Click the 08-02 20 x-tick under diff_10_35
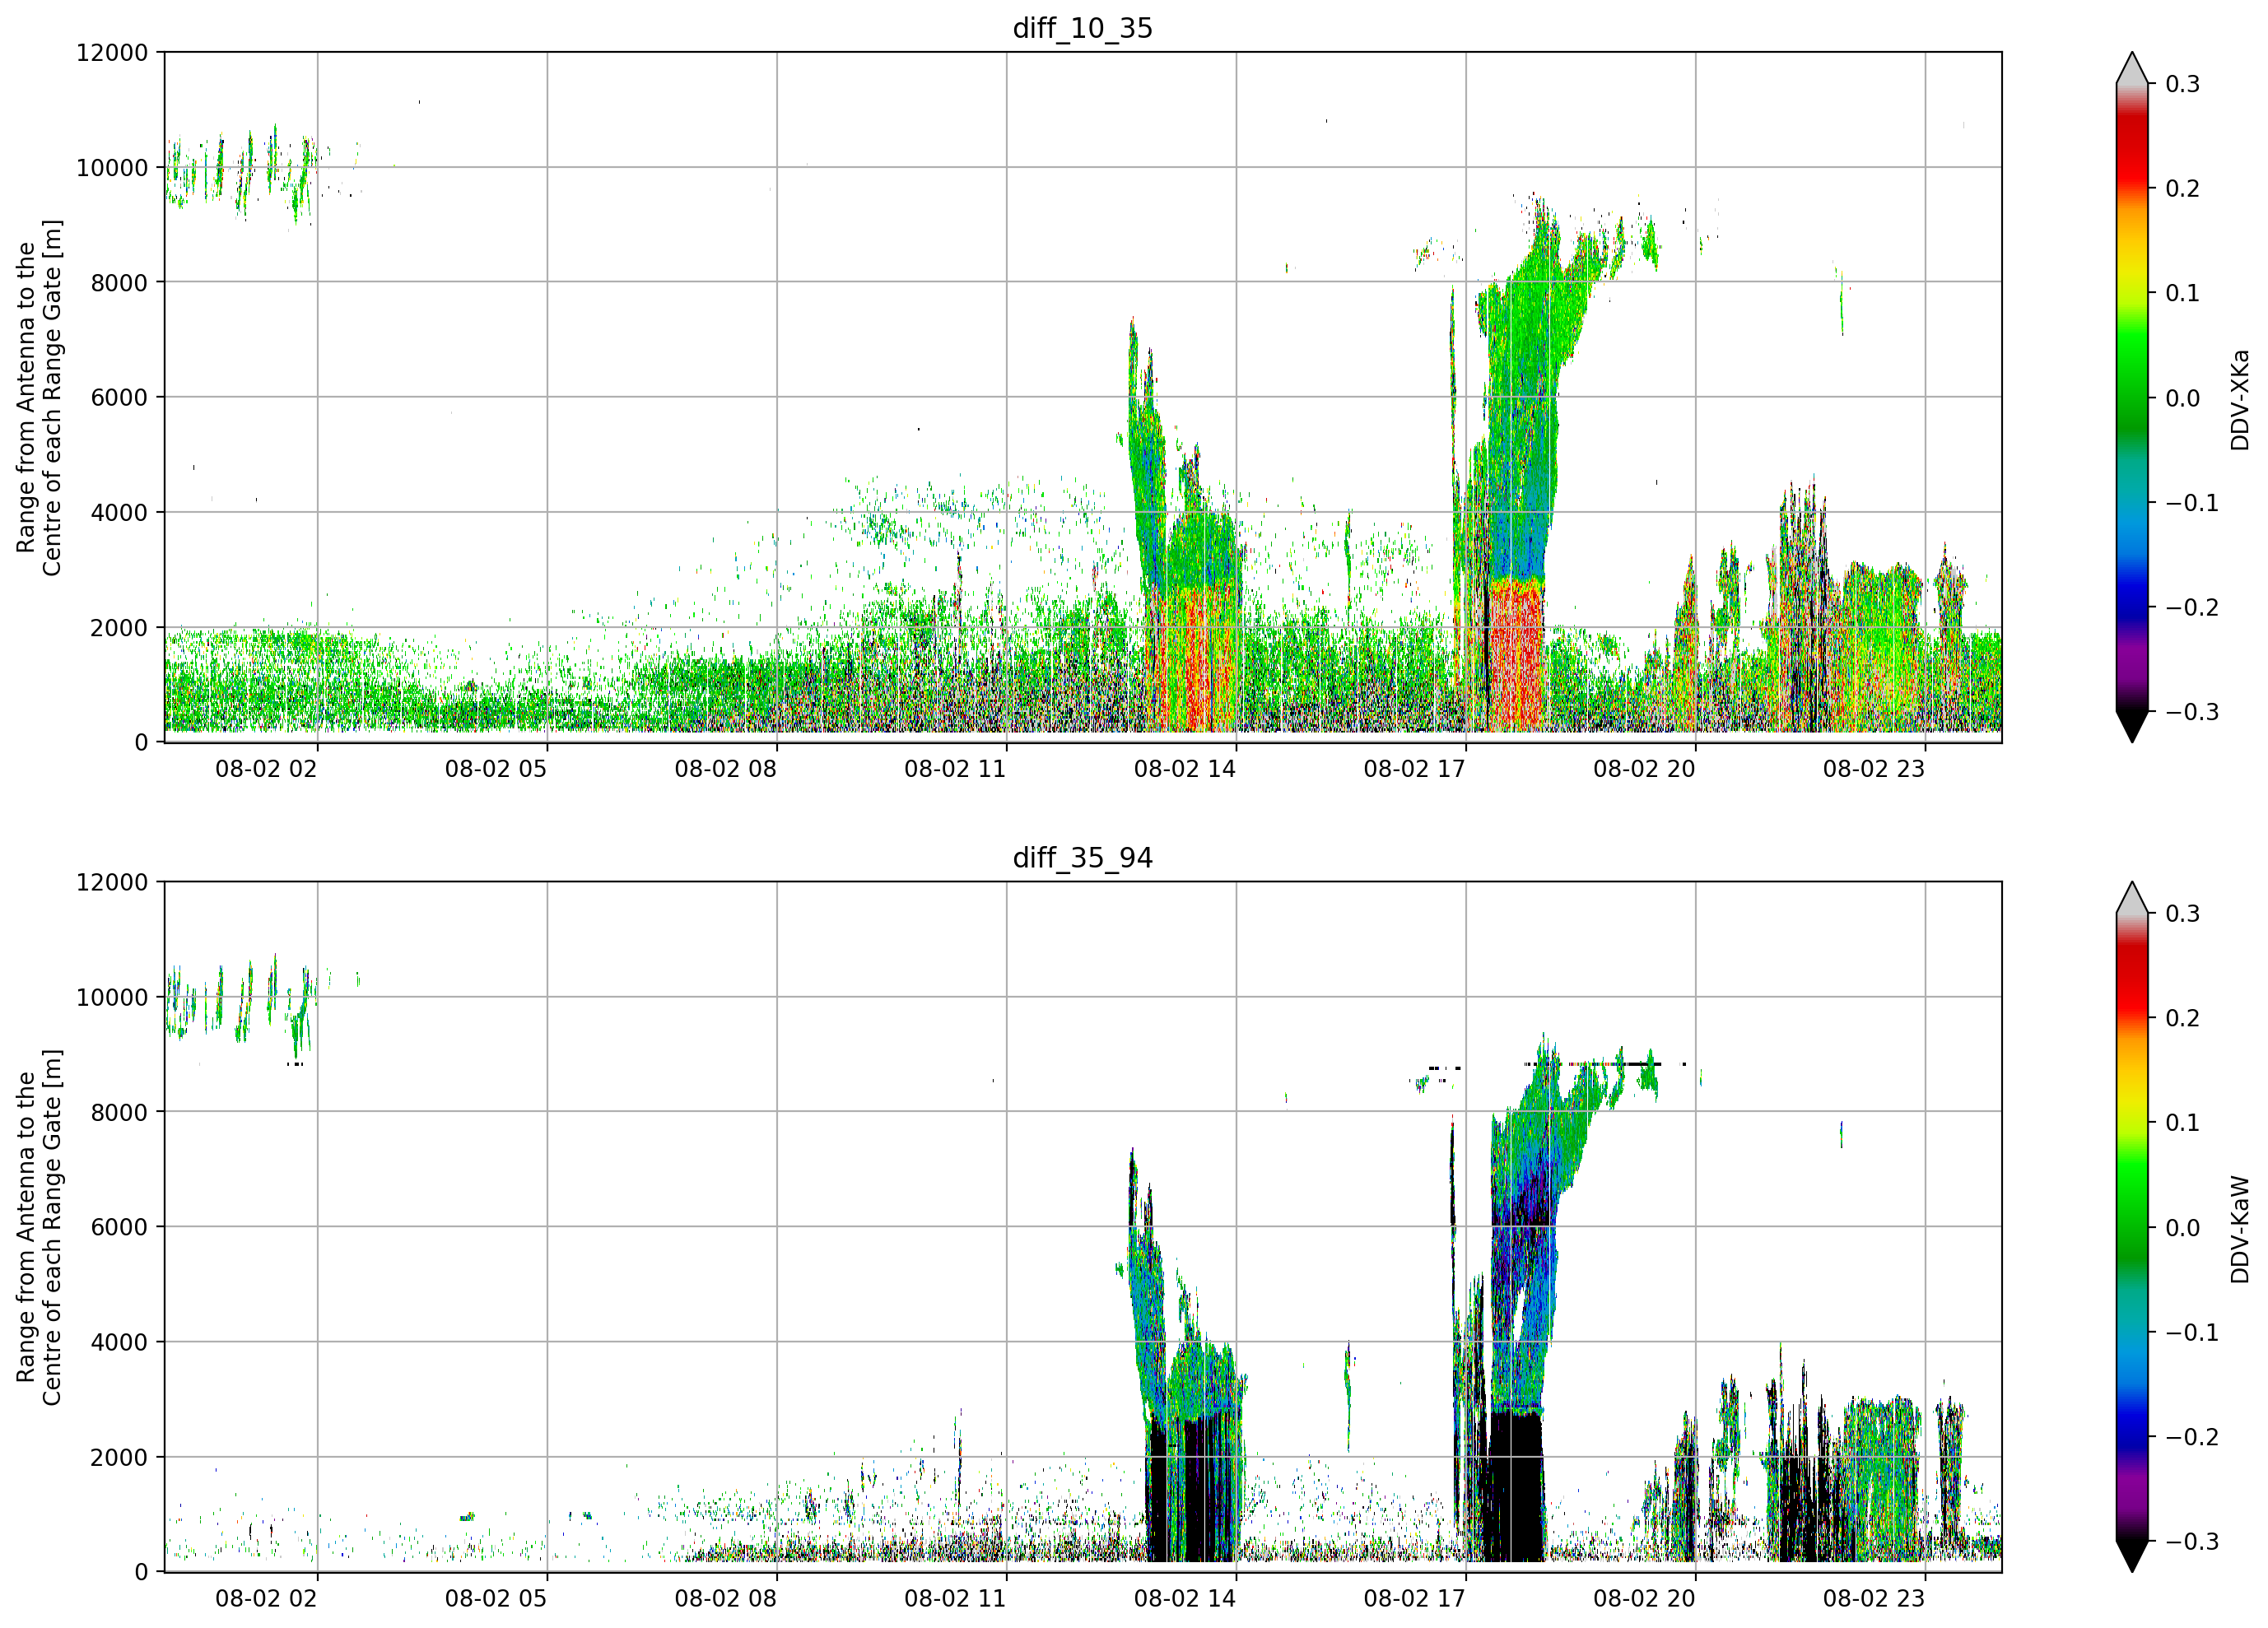The width and height of the screenshot is (2268, 1628). pos(1645,769)
